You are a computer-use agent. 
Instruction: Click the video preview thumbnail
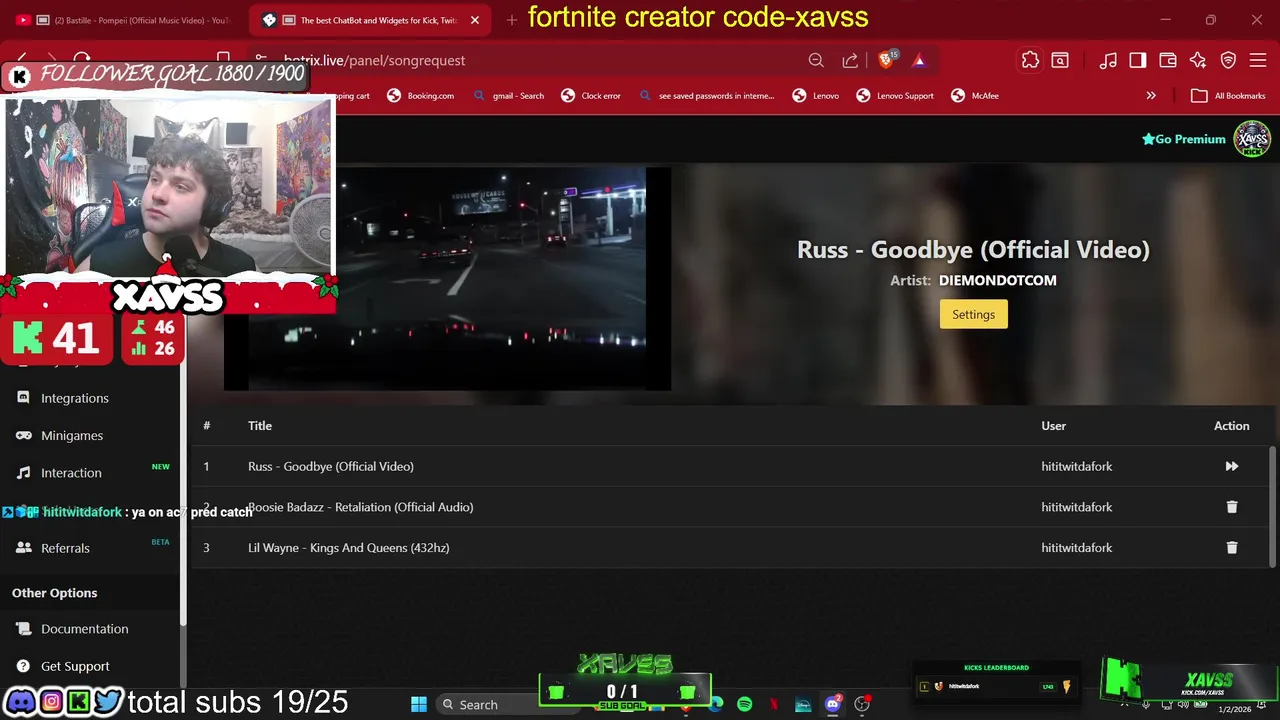tap(447, 278)
